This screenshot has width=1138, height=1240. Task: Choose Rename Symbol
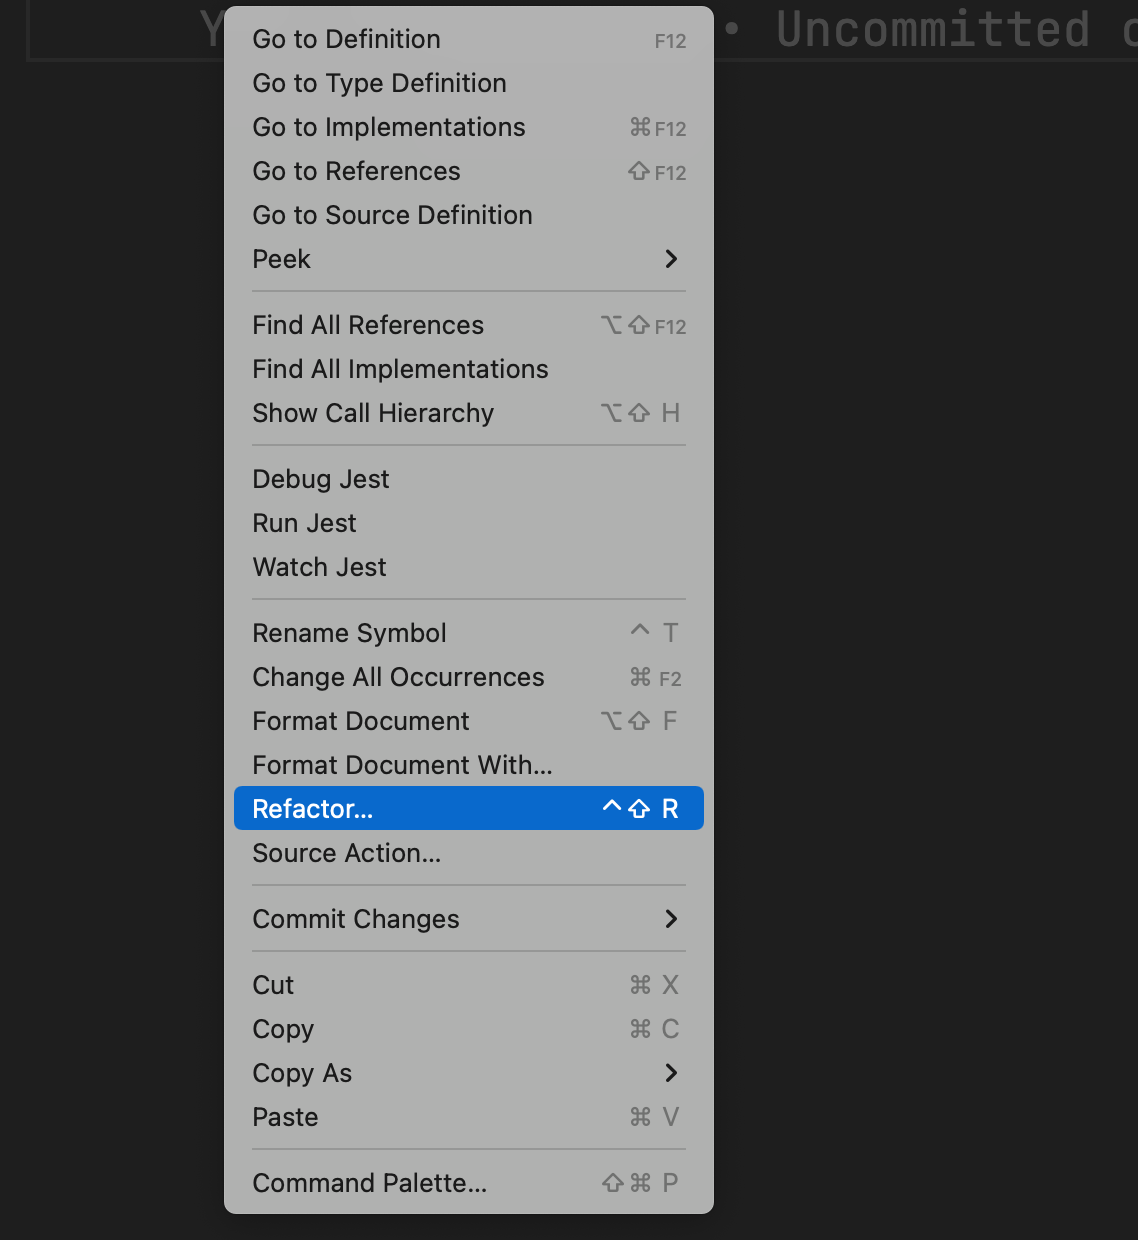point(349,633)
